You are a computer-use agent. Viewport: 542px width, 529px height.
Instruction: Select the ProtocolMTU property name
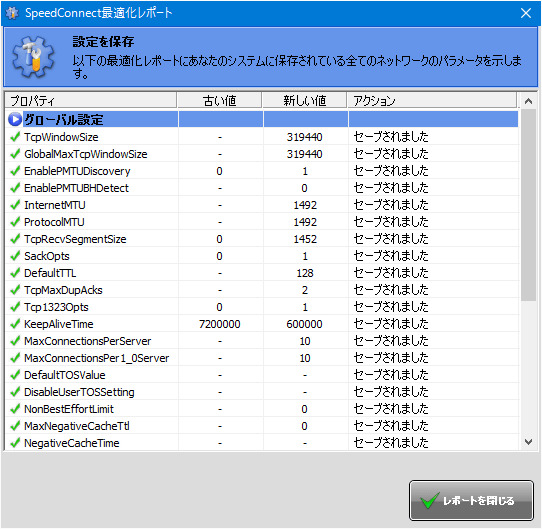[x=54, y=222]
